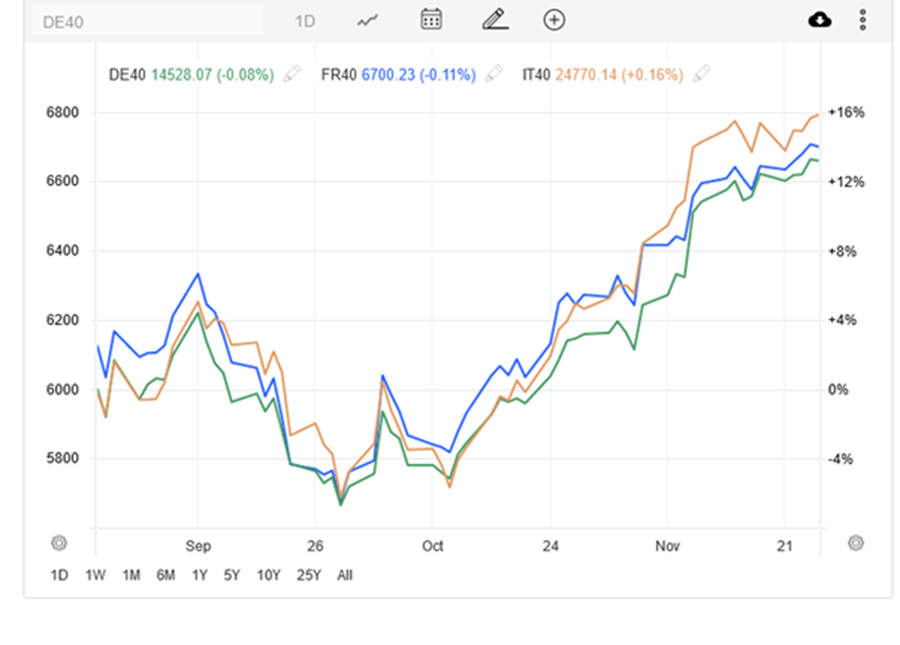Download chart with the cloud icon
Viewport: 900px width, 645px height.
(820, 20)
